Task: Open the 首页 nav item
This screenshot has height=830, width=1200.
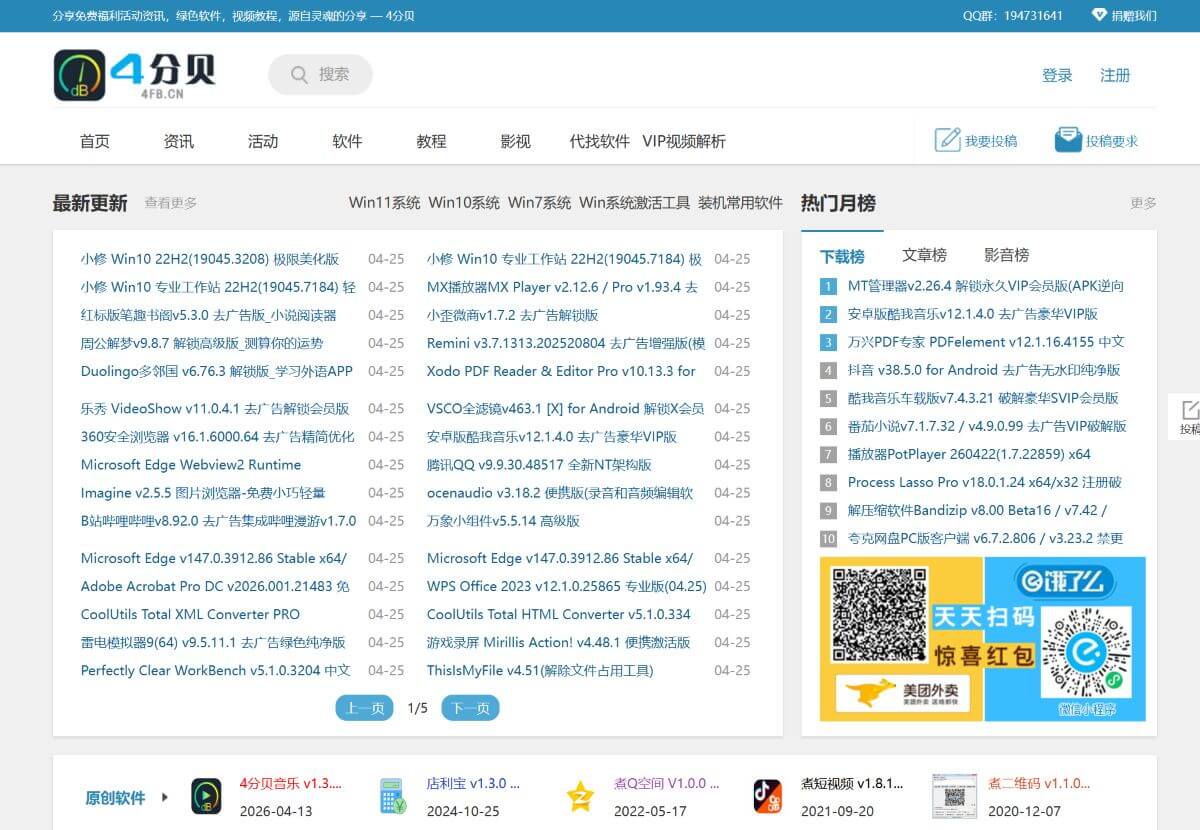Action: 95,141
